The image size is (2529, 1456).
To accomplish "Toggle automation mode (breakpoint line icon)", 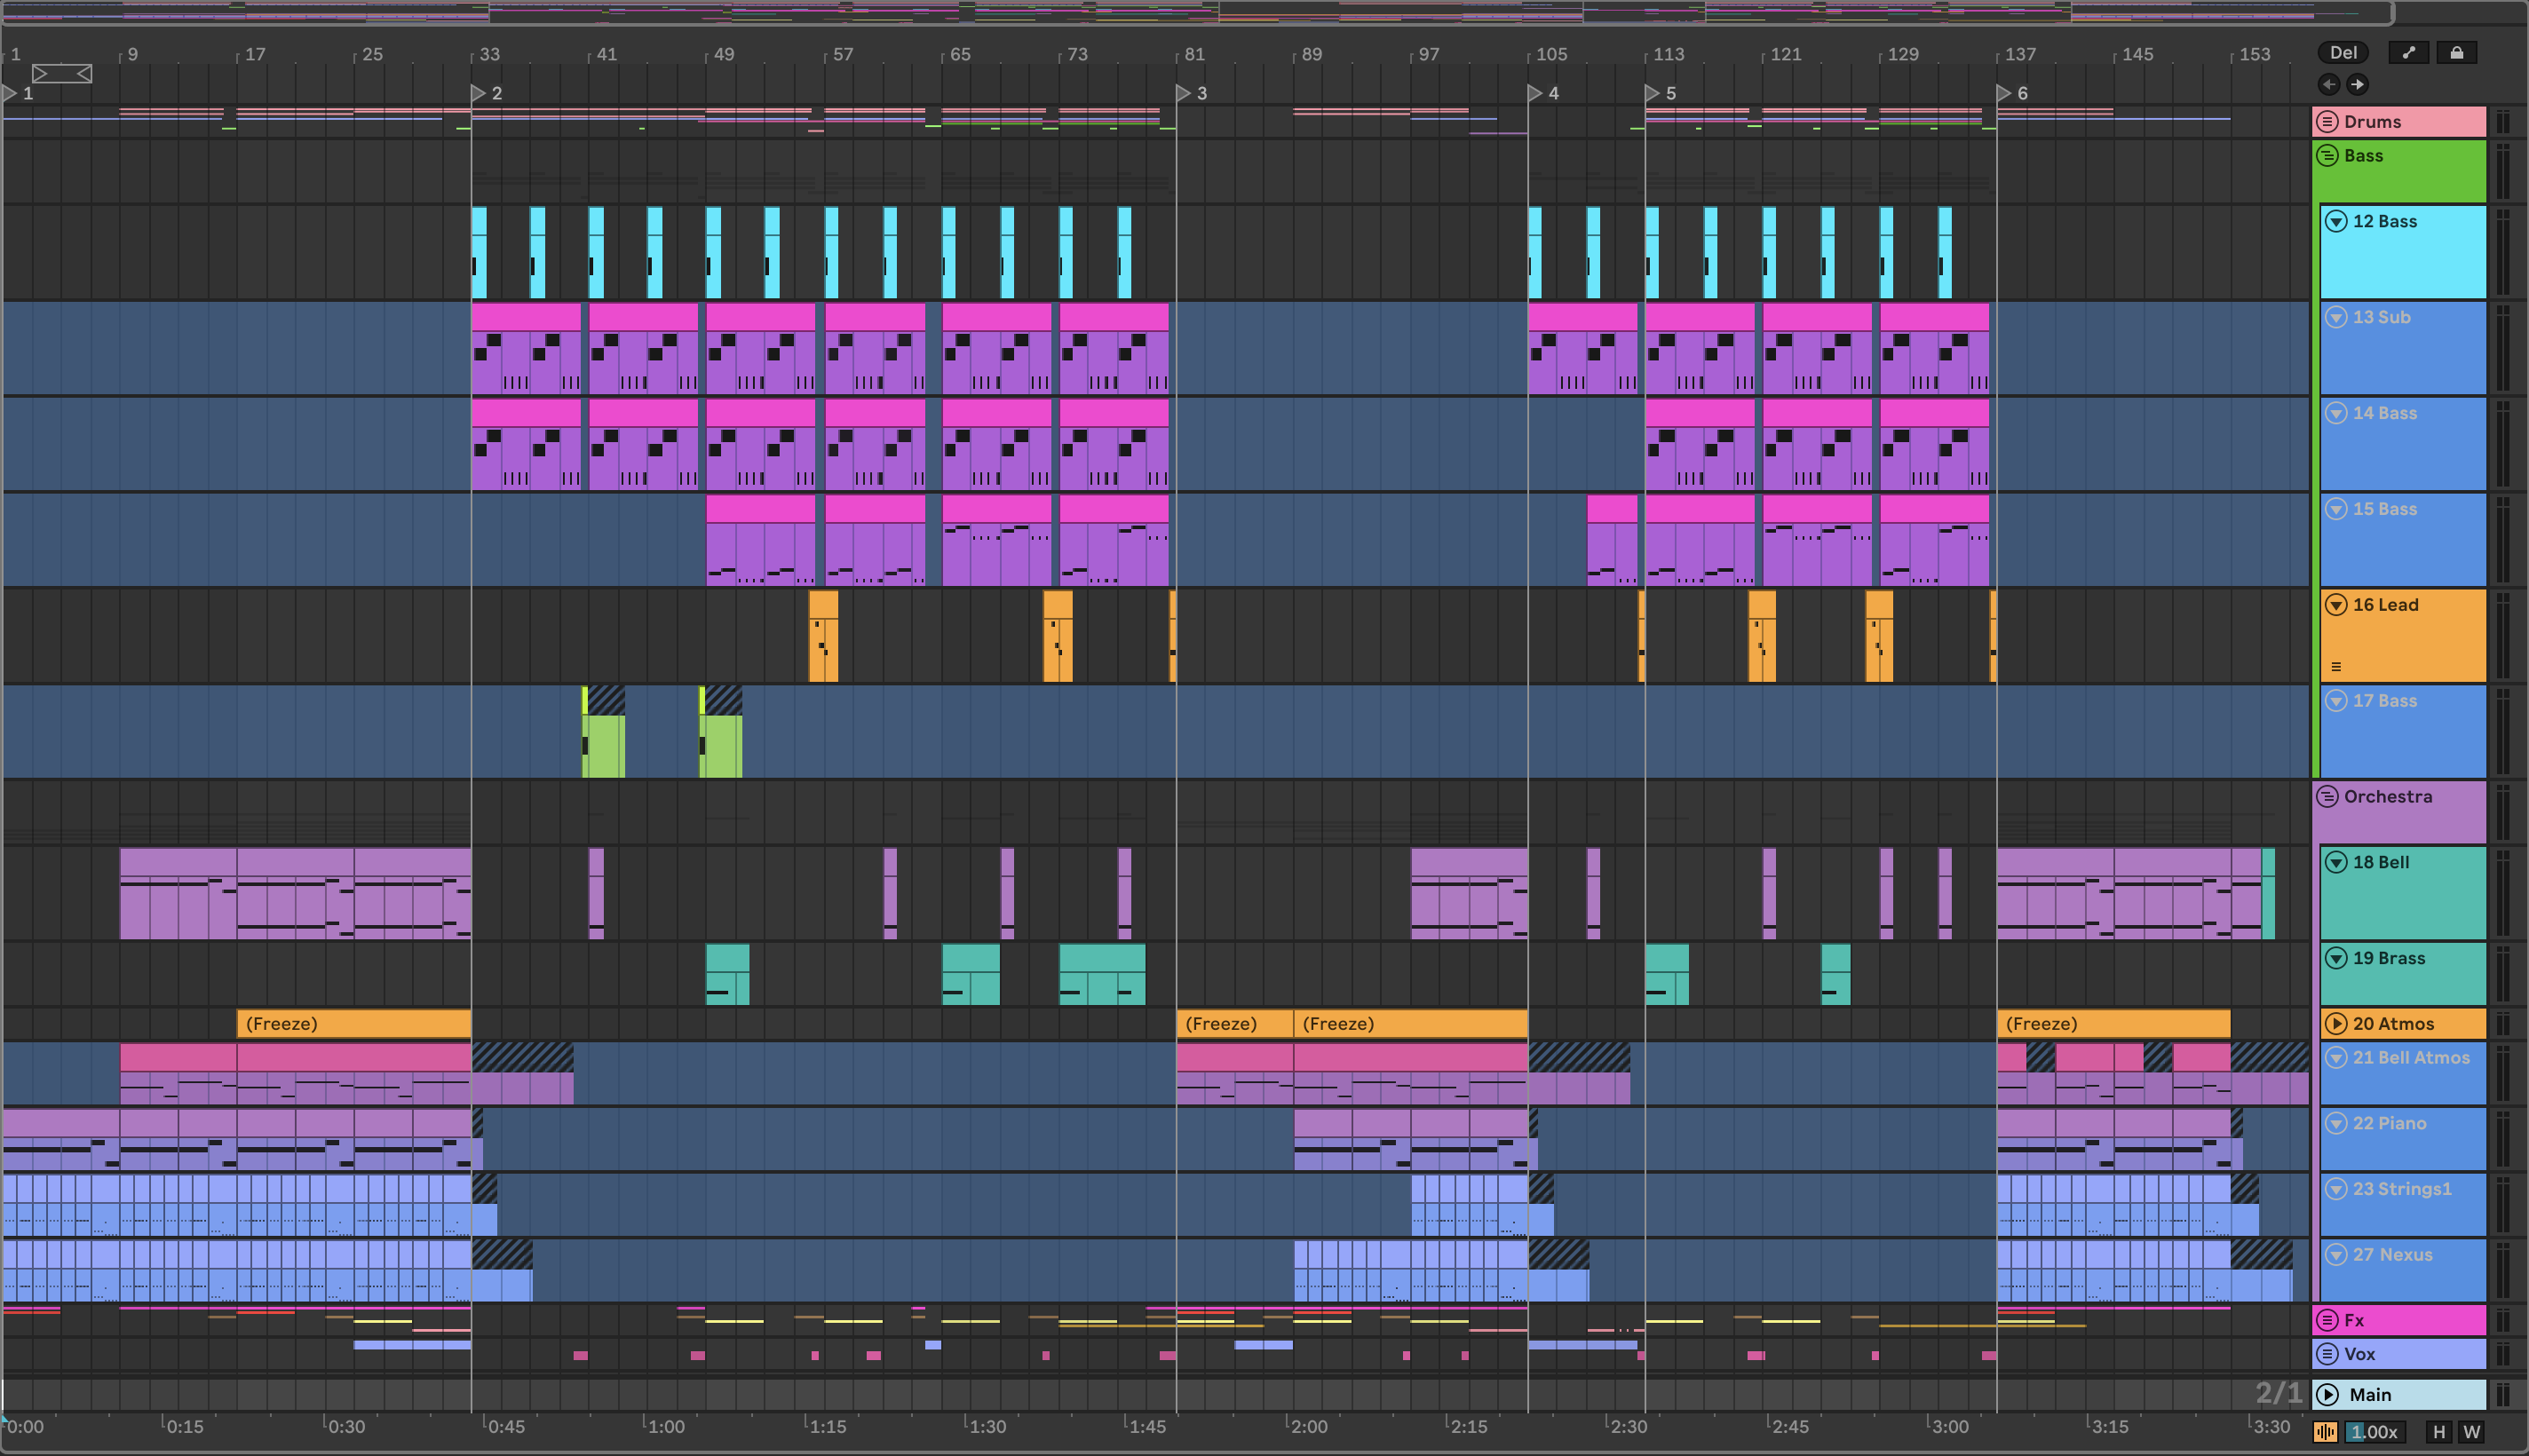I will (x=2409, y=53).
